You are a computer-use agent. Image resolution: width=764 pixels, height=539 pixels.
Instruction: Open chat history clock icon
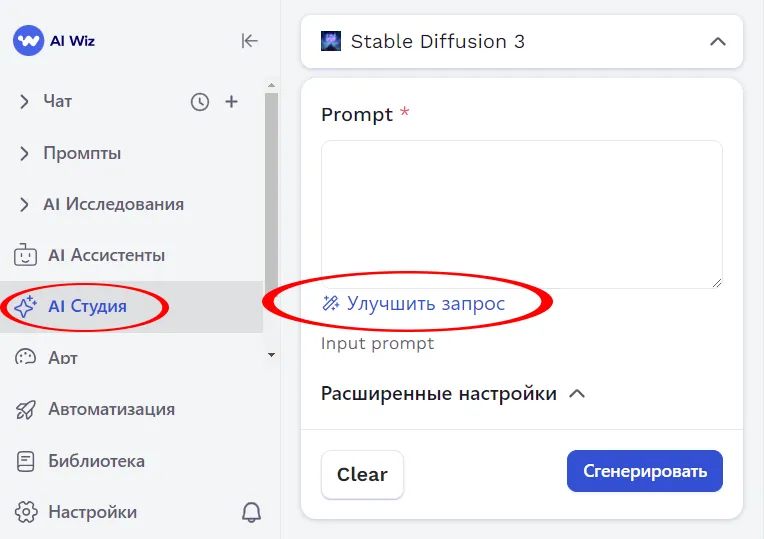pos(200,101)
